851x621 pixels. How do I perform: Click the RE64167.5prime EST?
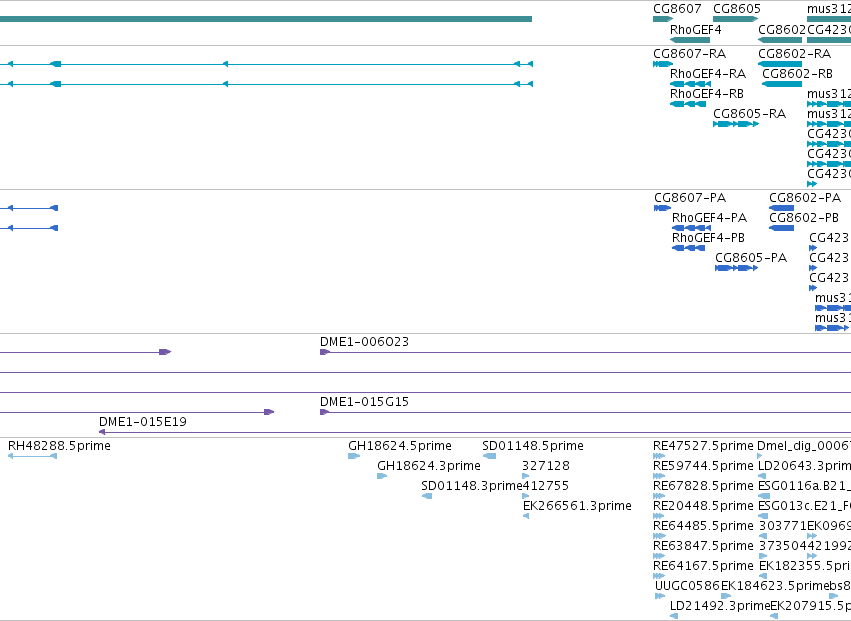703,566
